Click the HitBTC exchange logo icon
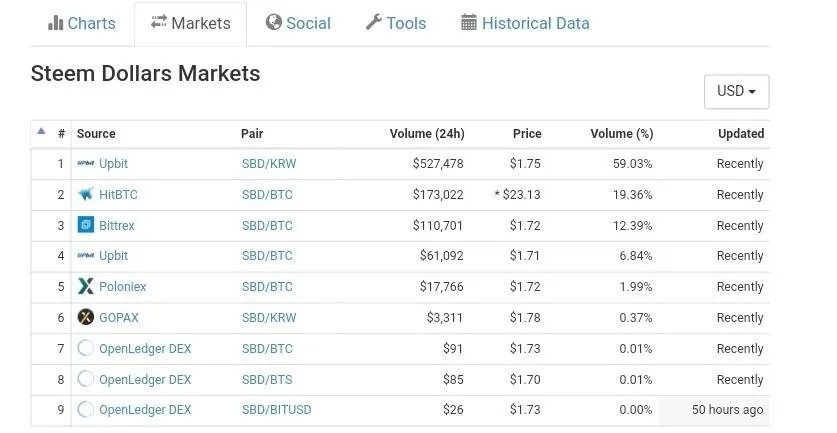The width and height of the screenshot is (837, 433). pyautogui.click(x=85, y=194)
